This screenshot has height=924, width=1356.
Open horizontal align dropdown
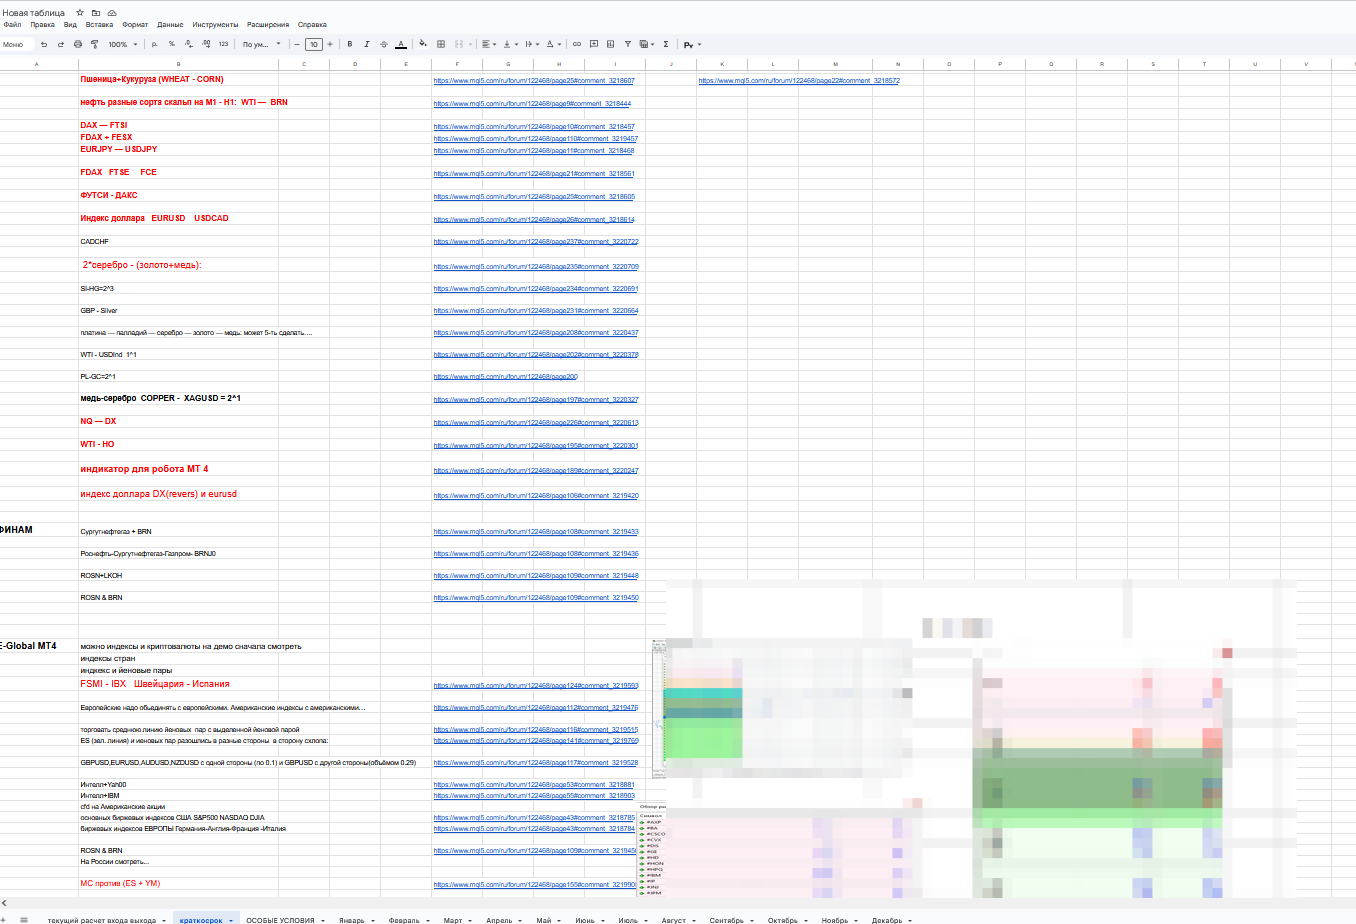tap(489, 44)
